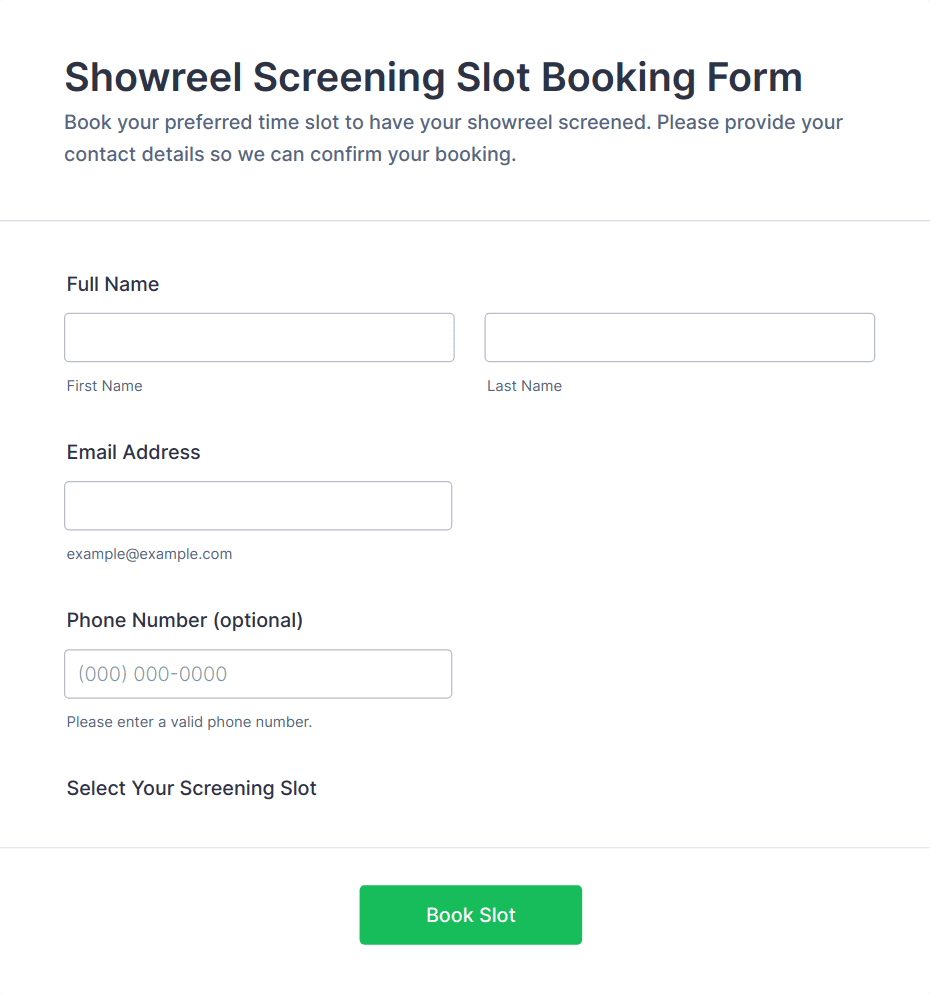The height and width of the screenshot is (994, 930).
Task: Select the Phone Number input box
Action: [258, 674]
